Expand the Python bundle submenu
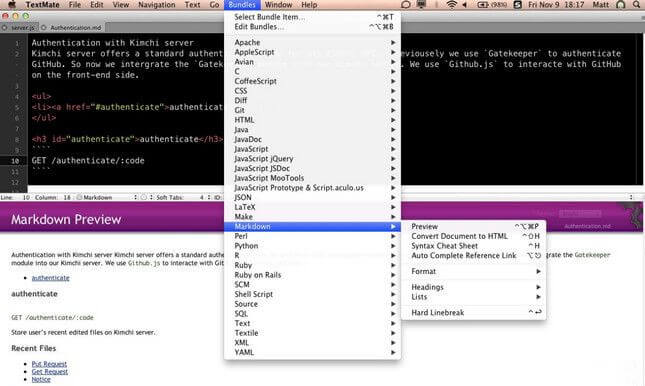 [x=313, y=246]
